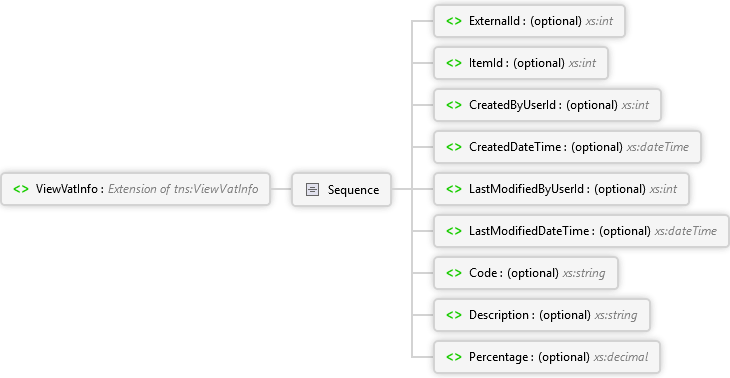730x378 pixels.
Task: Click the element icon beside LastModifiedDateTime
Action: coord(454,231)
